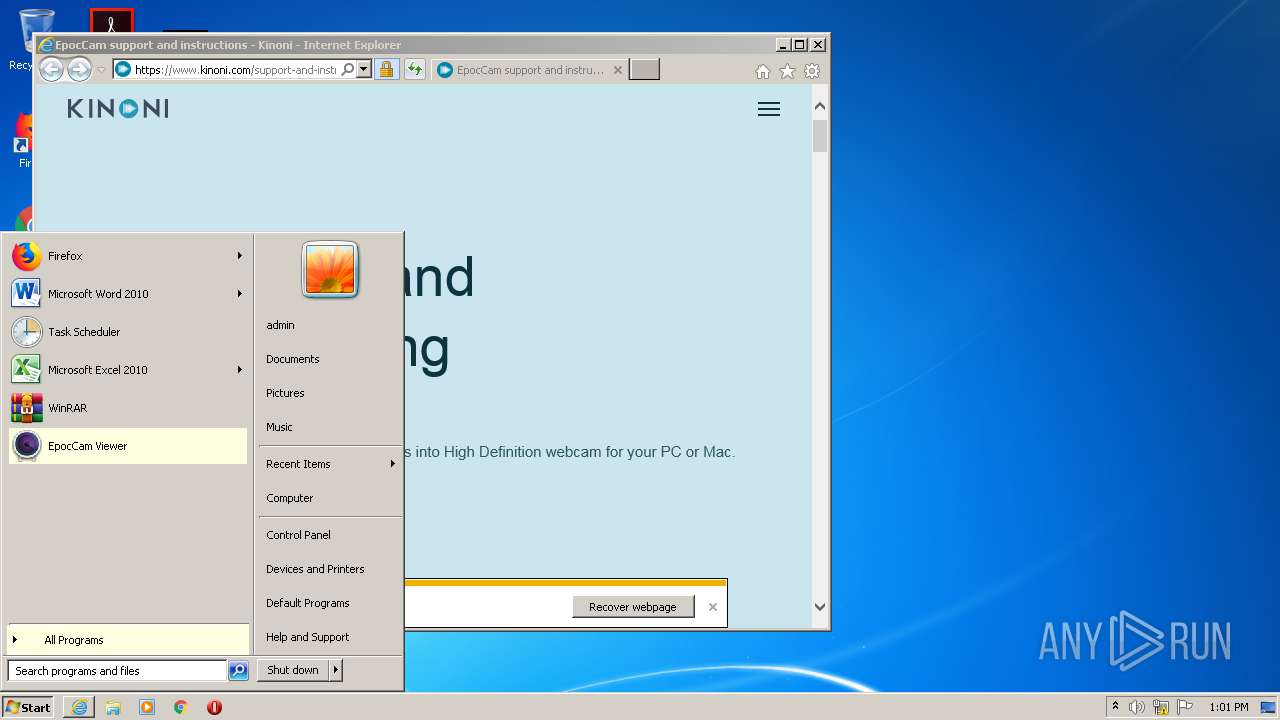Image resolution: width=1280 pixels, height=720 pixels.
Task: Click the Action Center flag icon
Action: (x=1185, y=707)
